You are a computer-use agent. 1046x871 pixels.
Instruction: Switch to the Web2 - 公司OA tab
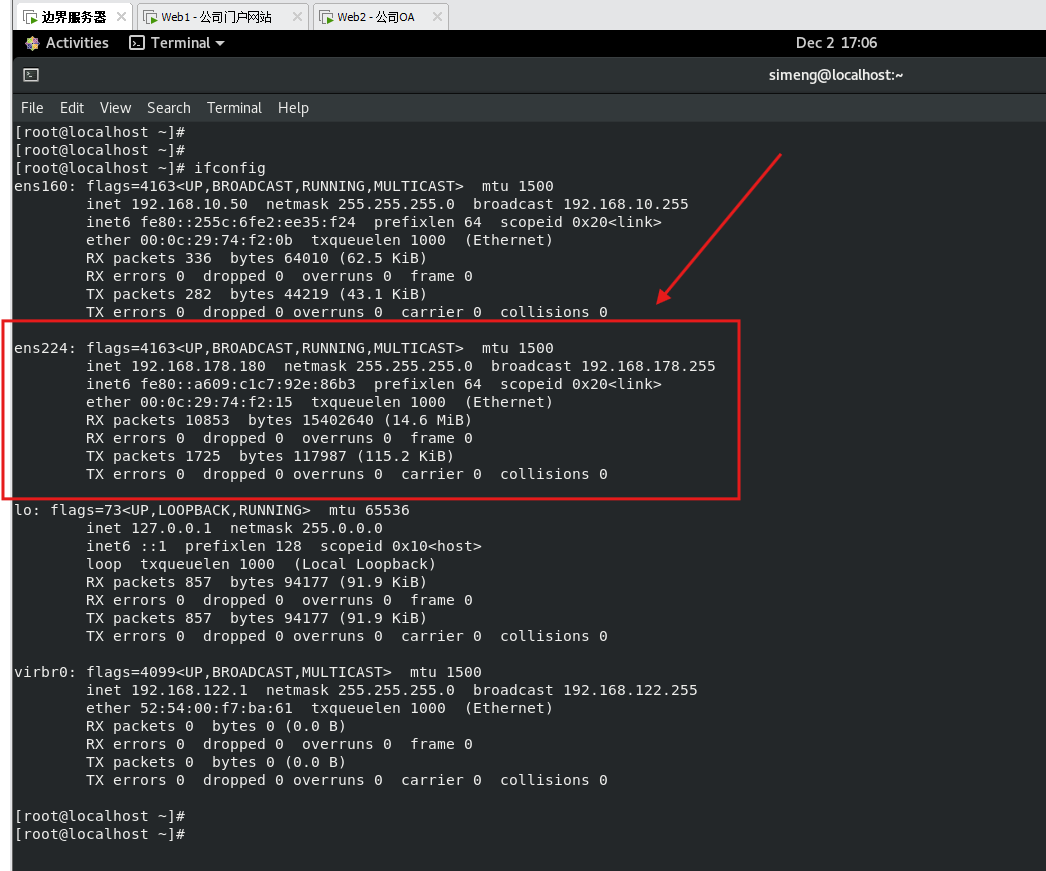click(x=376, y=17)
